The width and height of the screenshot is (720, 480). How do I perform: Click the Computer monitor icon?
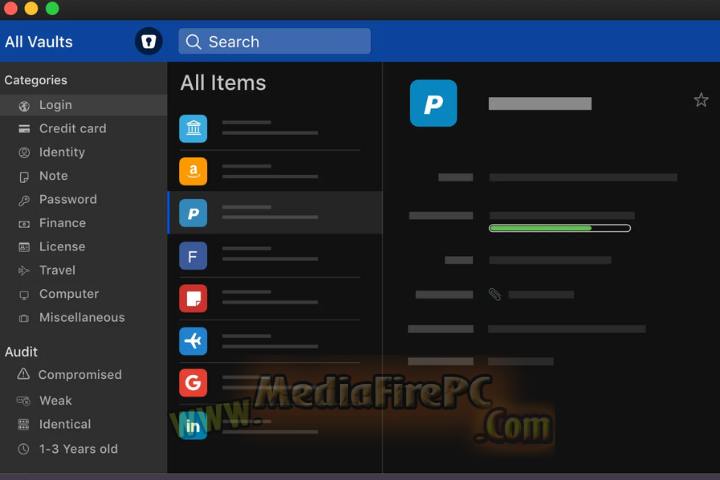pyautogui.click(x=24, y=295)
